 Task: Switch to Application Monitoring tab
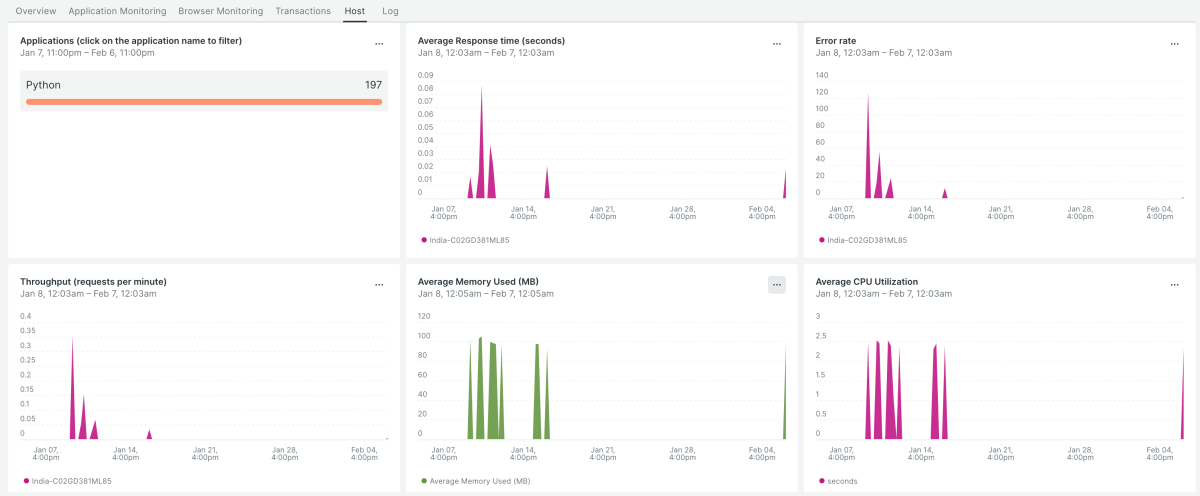pos(118,11)
